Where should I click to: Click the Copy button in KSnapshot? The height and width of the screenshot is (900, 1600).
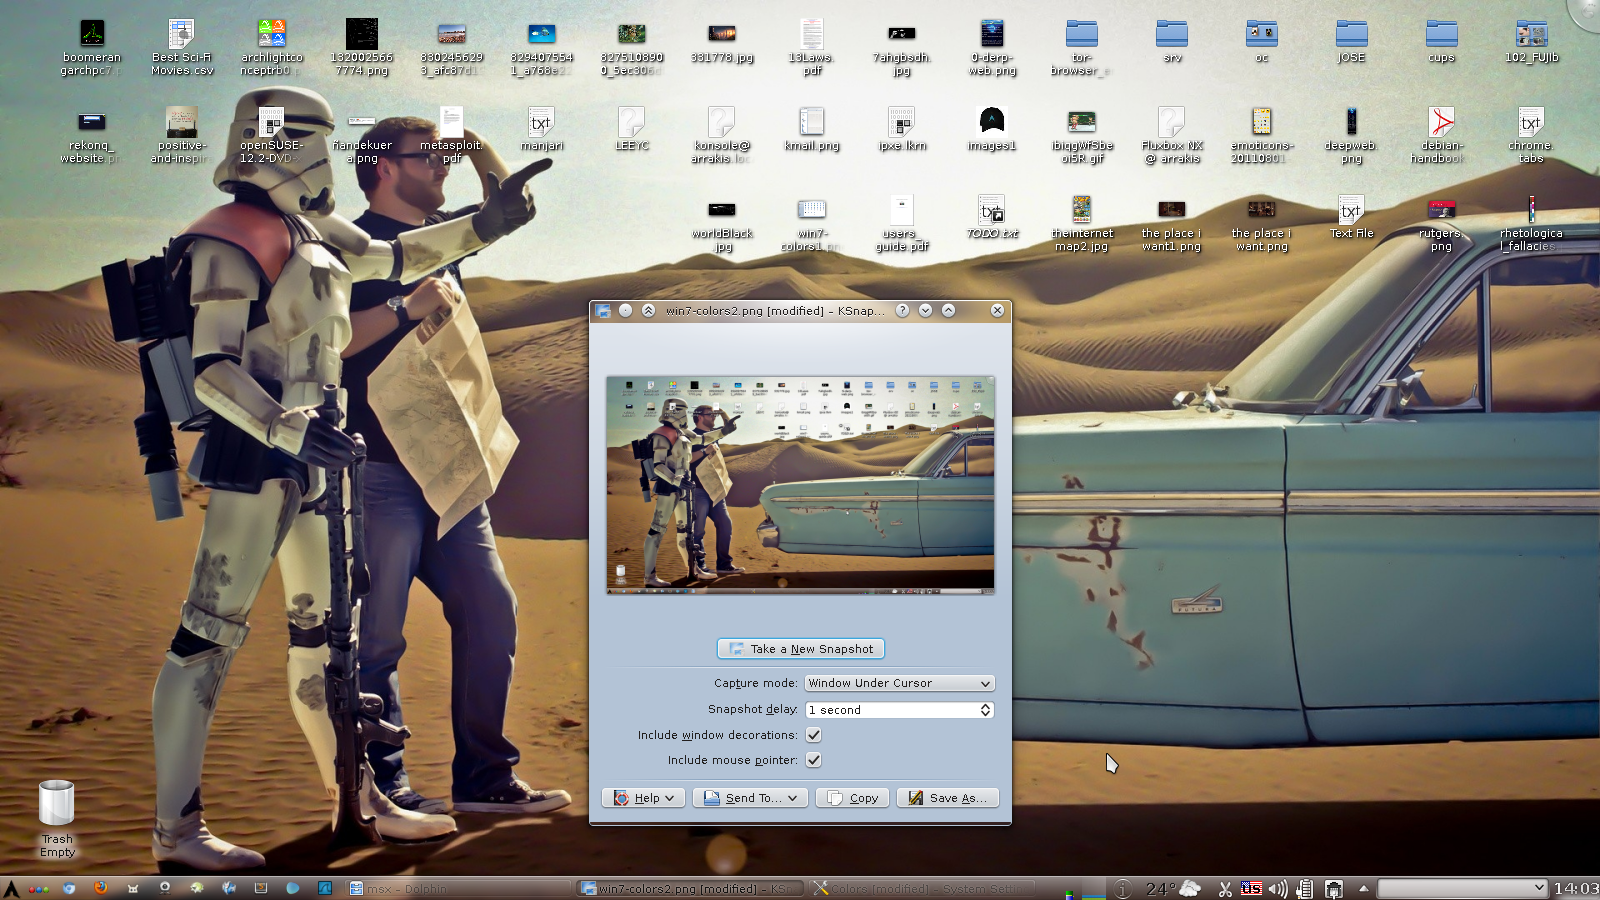click(x=852, y=798)
